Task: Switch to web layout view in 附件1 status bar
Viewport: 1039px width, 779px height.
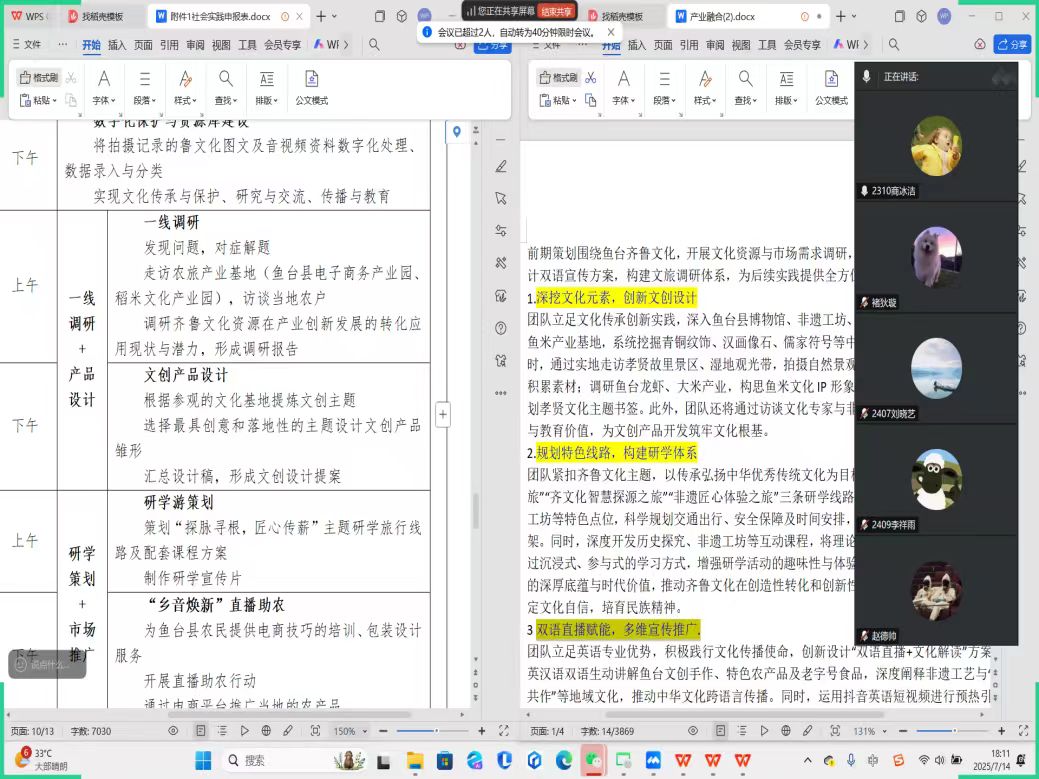Action: pos(266,731)
